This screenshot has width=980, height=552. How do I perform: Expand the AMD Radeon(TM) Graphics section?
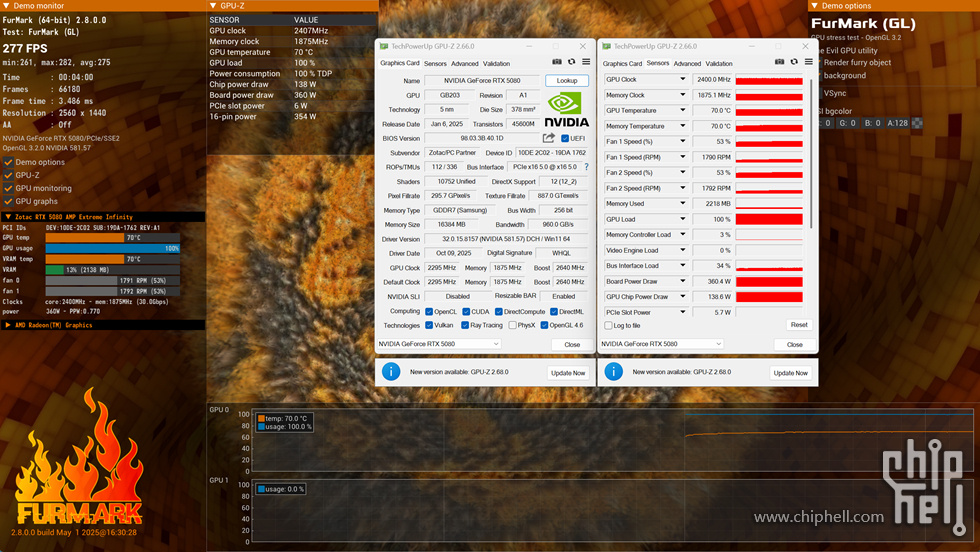pyautogui.click(x=9, y=325)
